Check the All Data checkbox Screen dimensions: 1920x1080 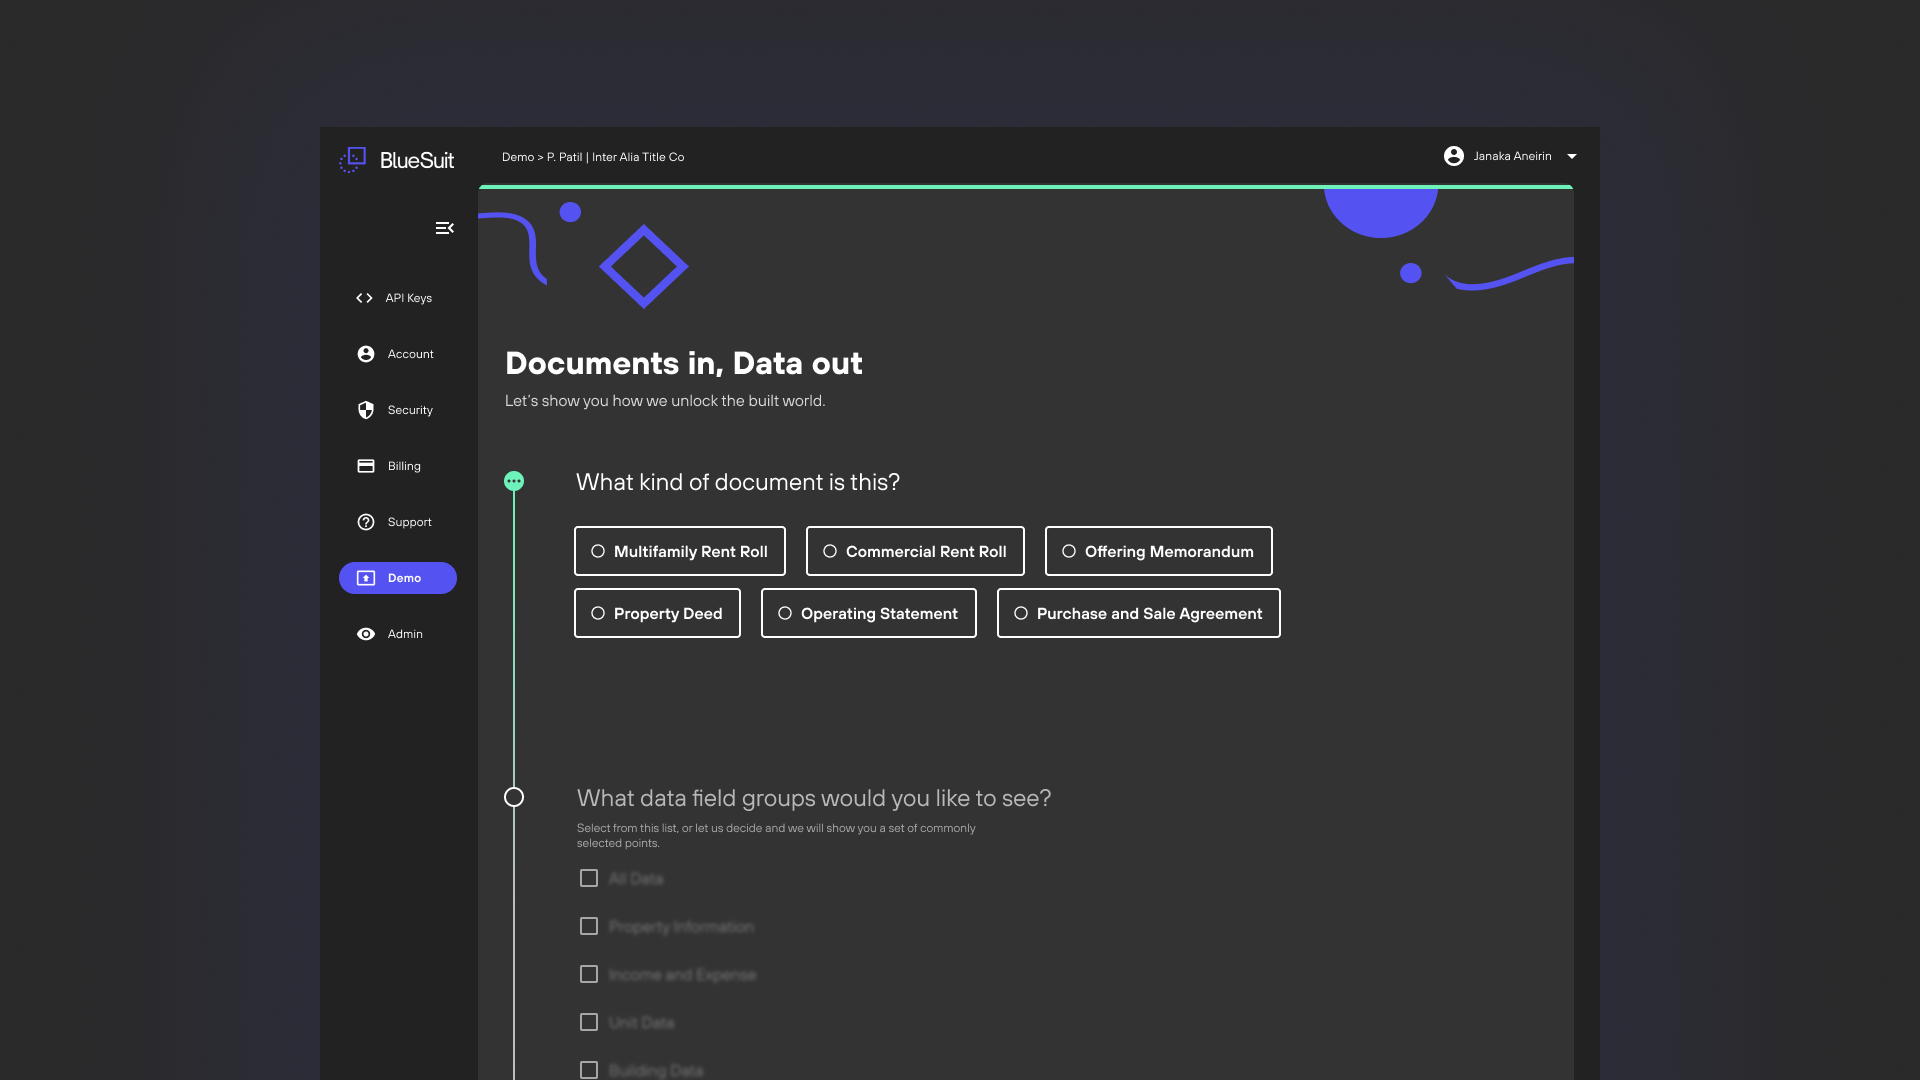(589, 878)
